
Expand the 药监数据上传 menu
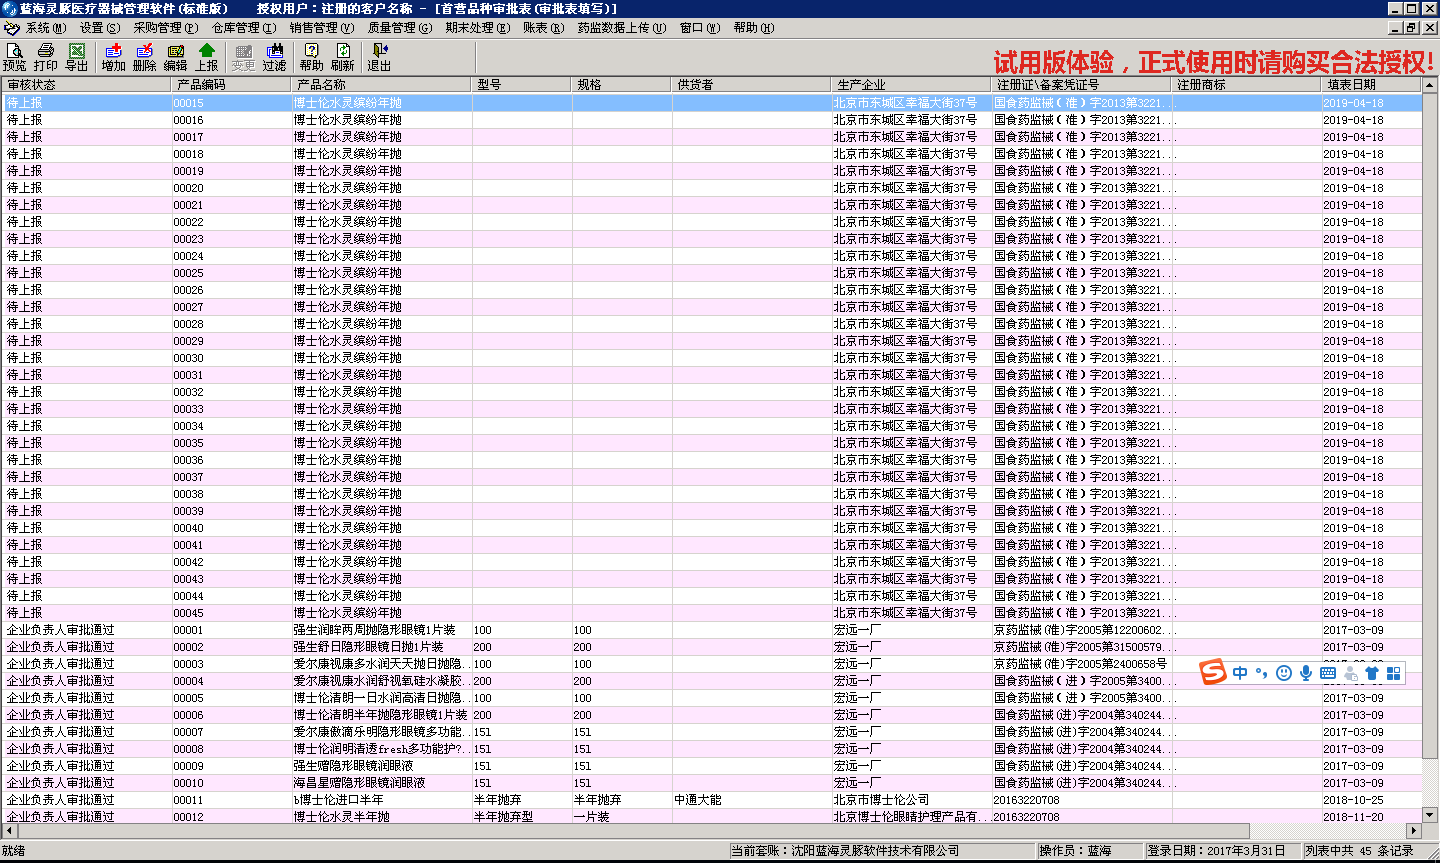tap(621, 28)
